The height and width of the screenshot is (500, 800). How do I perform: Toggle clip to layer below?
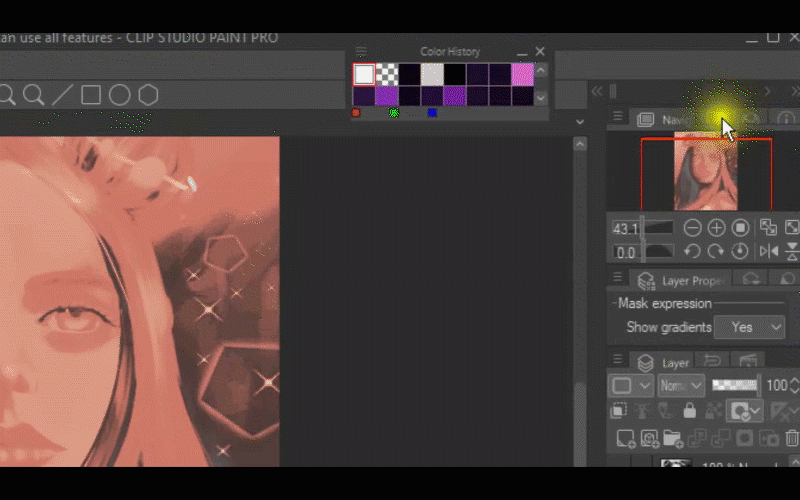tap(618, 410)
